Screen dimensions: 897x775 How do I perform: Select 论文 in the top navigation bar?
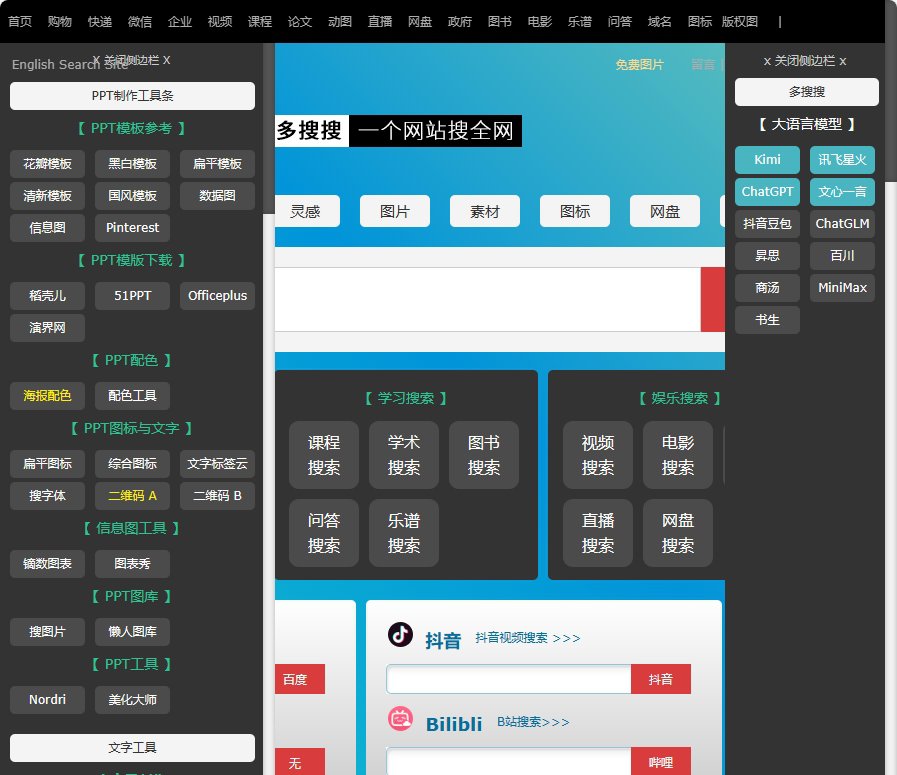pyautogui.click(x=300, y=22)
